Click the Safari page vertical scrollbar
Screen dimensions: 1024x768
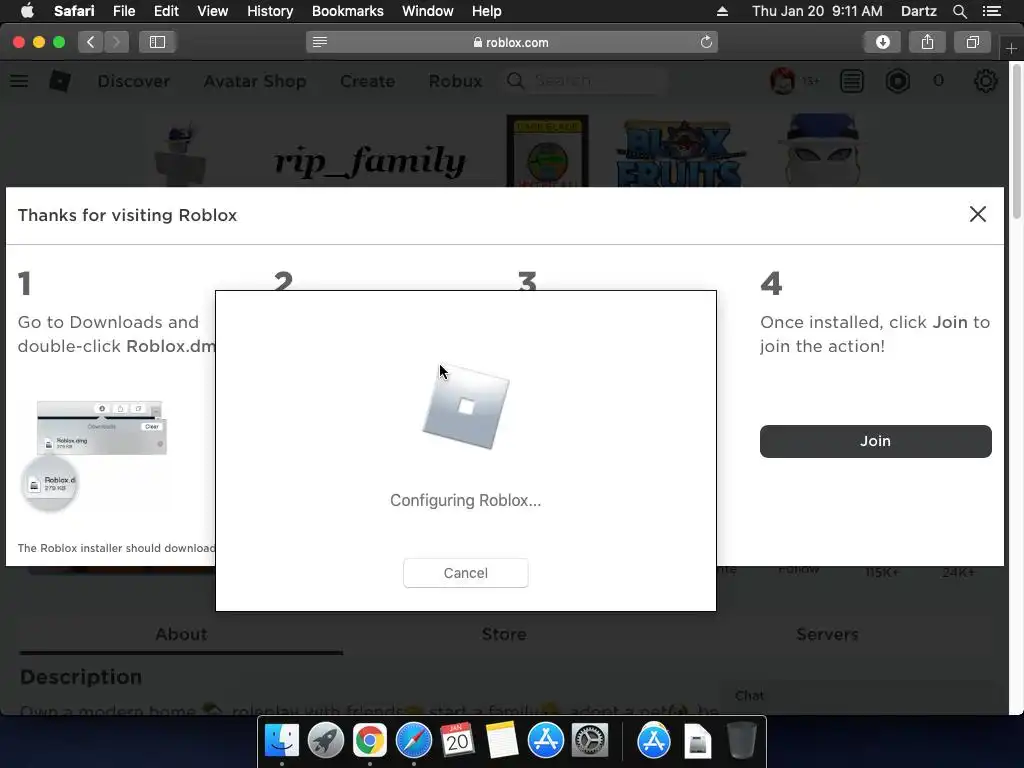(1016, 140)
